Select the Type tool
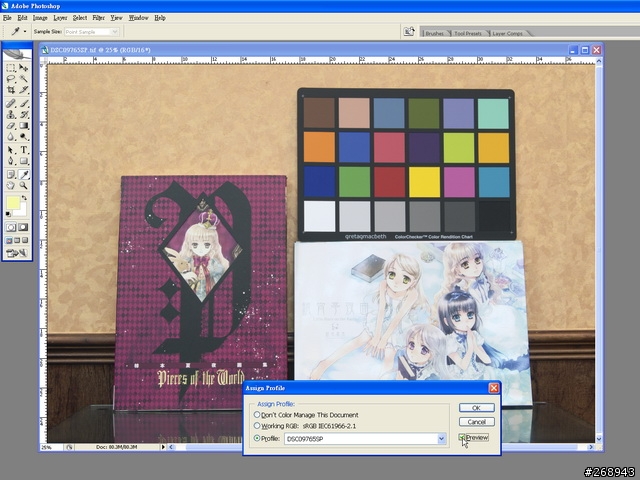Viewport: 640px width, 480px height. (x=23, y=150)
